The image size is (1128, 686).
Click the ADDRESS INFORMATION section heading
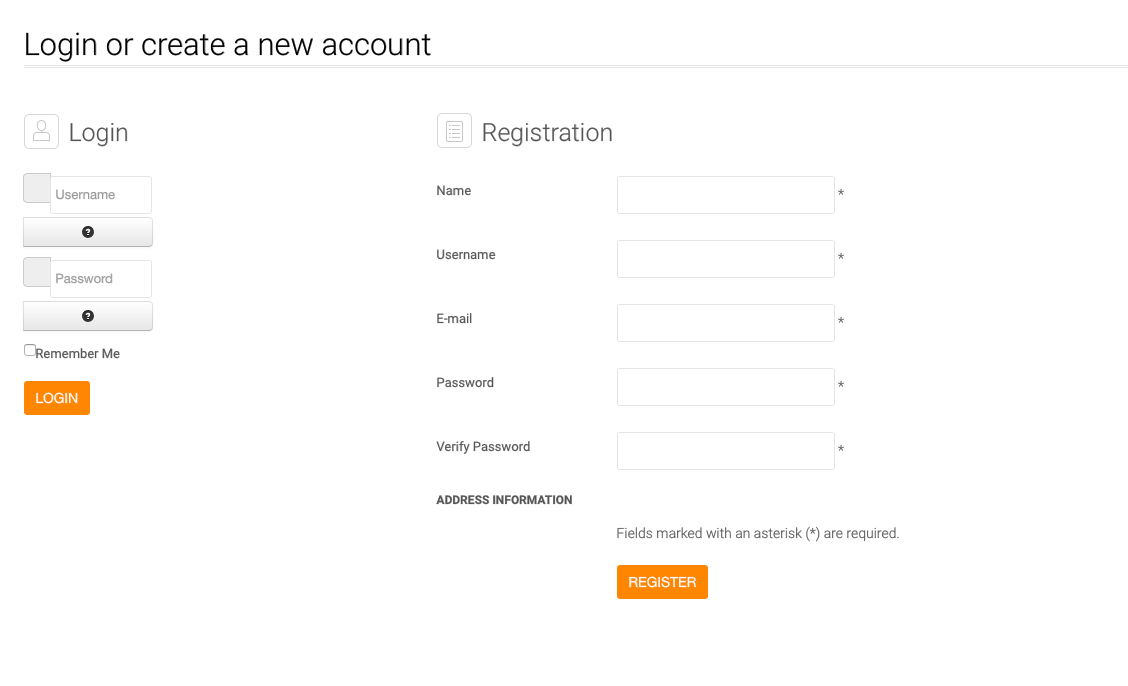pyautogui.click(x=504, y=500)
